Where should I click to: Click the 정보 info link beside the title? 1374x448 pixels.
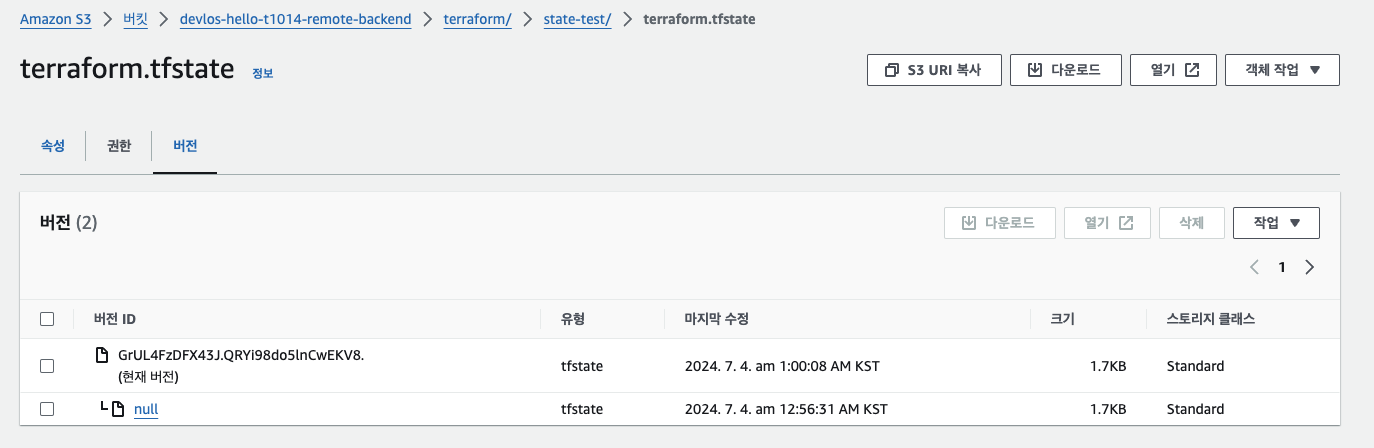[262, 73]
